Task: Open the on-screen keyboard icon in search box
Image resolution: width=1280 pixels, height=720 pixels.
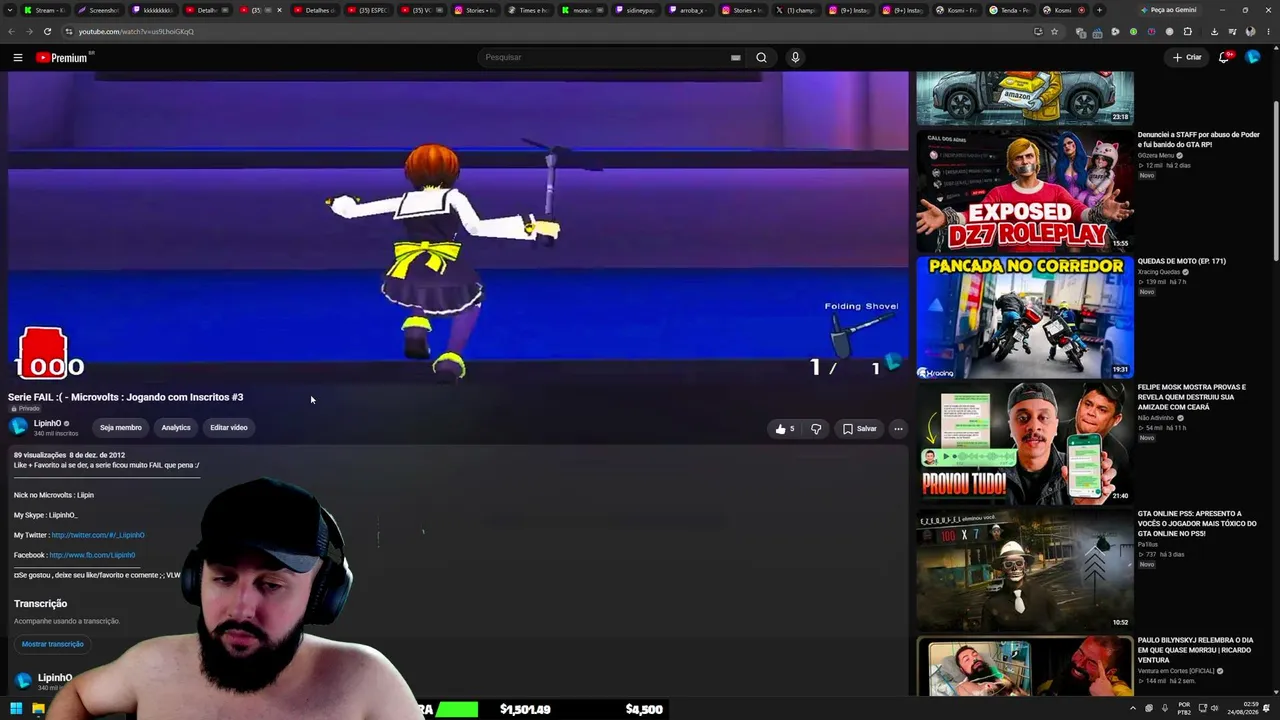Action: pos(735,57)
